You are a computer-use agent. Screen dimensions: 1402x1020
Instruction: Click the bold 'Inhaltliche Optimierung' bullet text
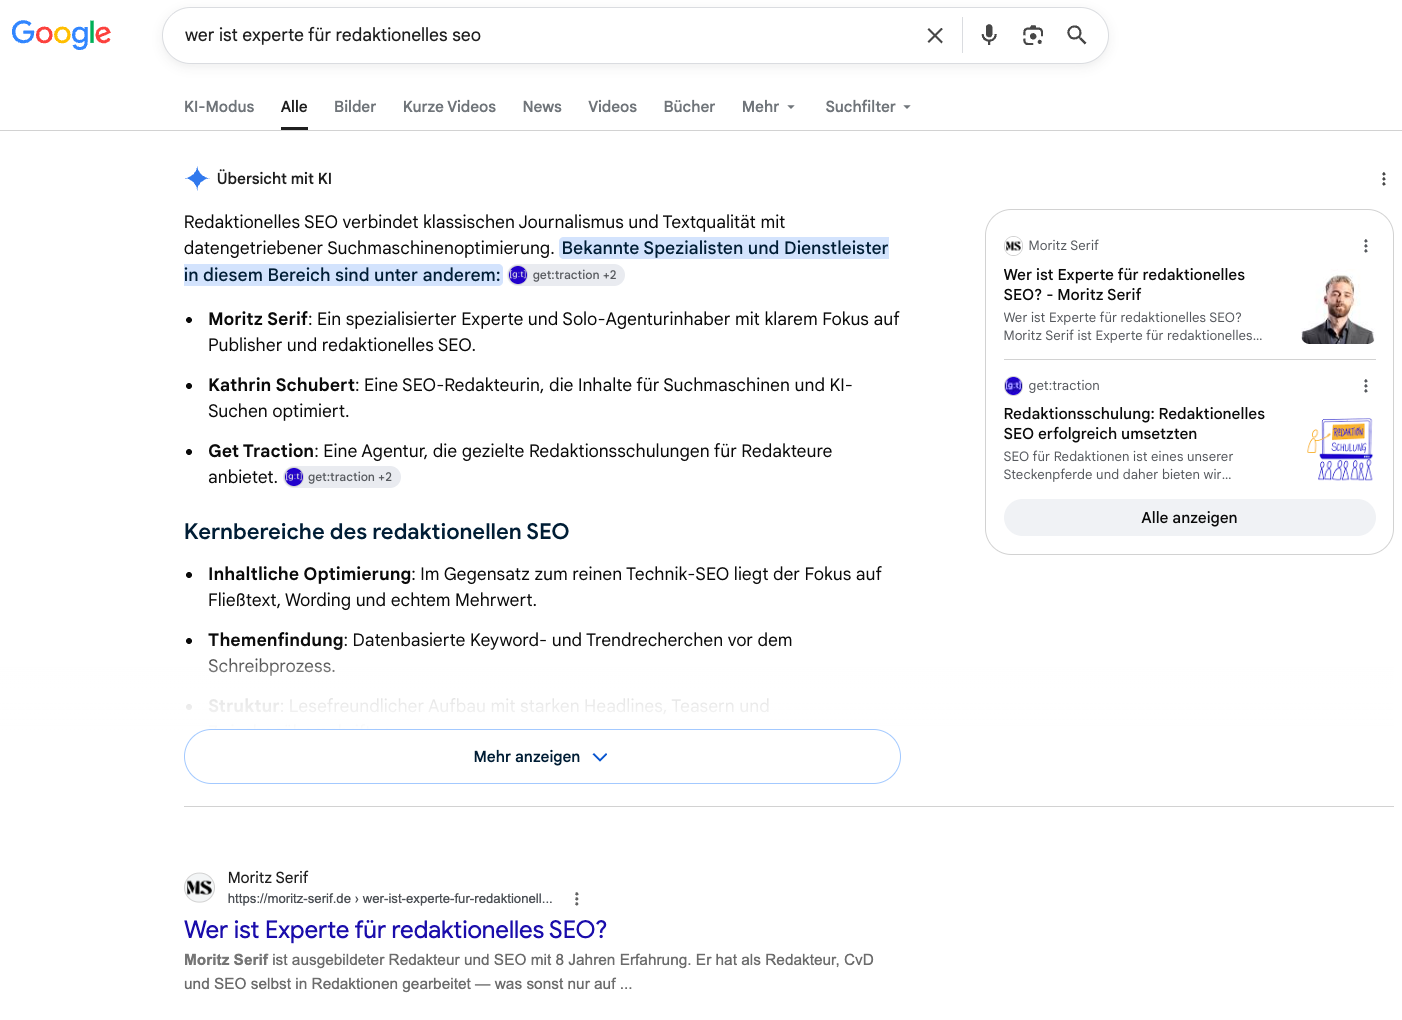pyautogui.click(x=309, y=574)
